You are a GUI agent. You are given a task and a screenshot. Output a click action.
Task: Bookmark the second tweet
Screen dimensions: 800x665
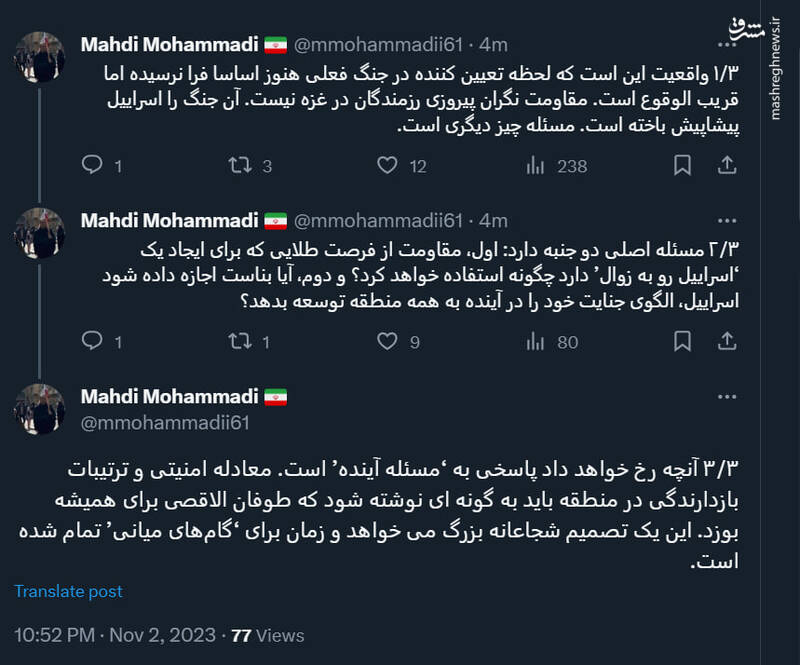(681, 342)
